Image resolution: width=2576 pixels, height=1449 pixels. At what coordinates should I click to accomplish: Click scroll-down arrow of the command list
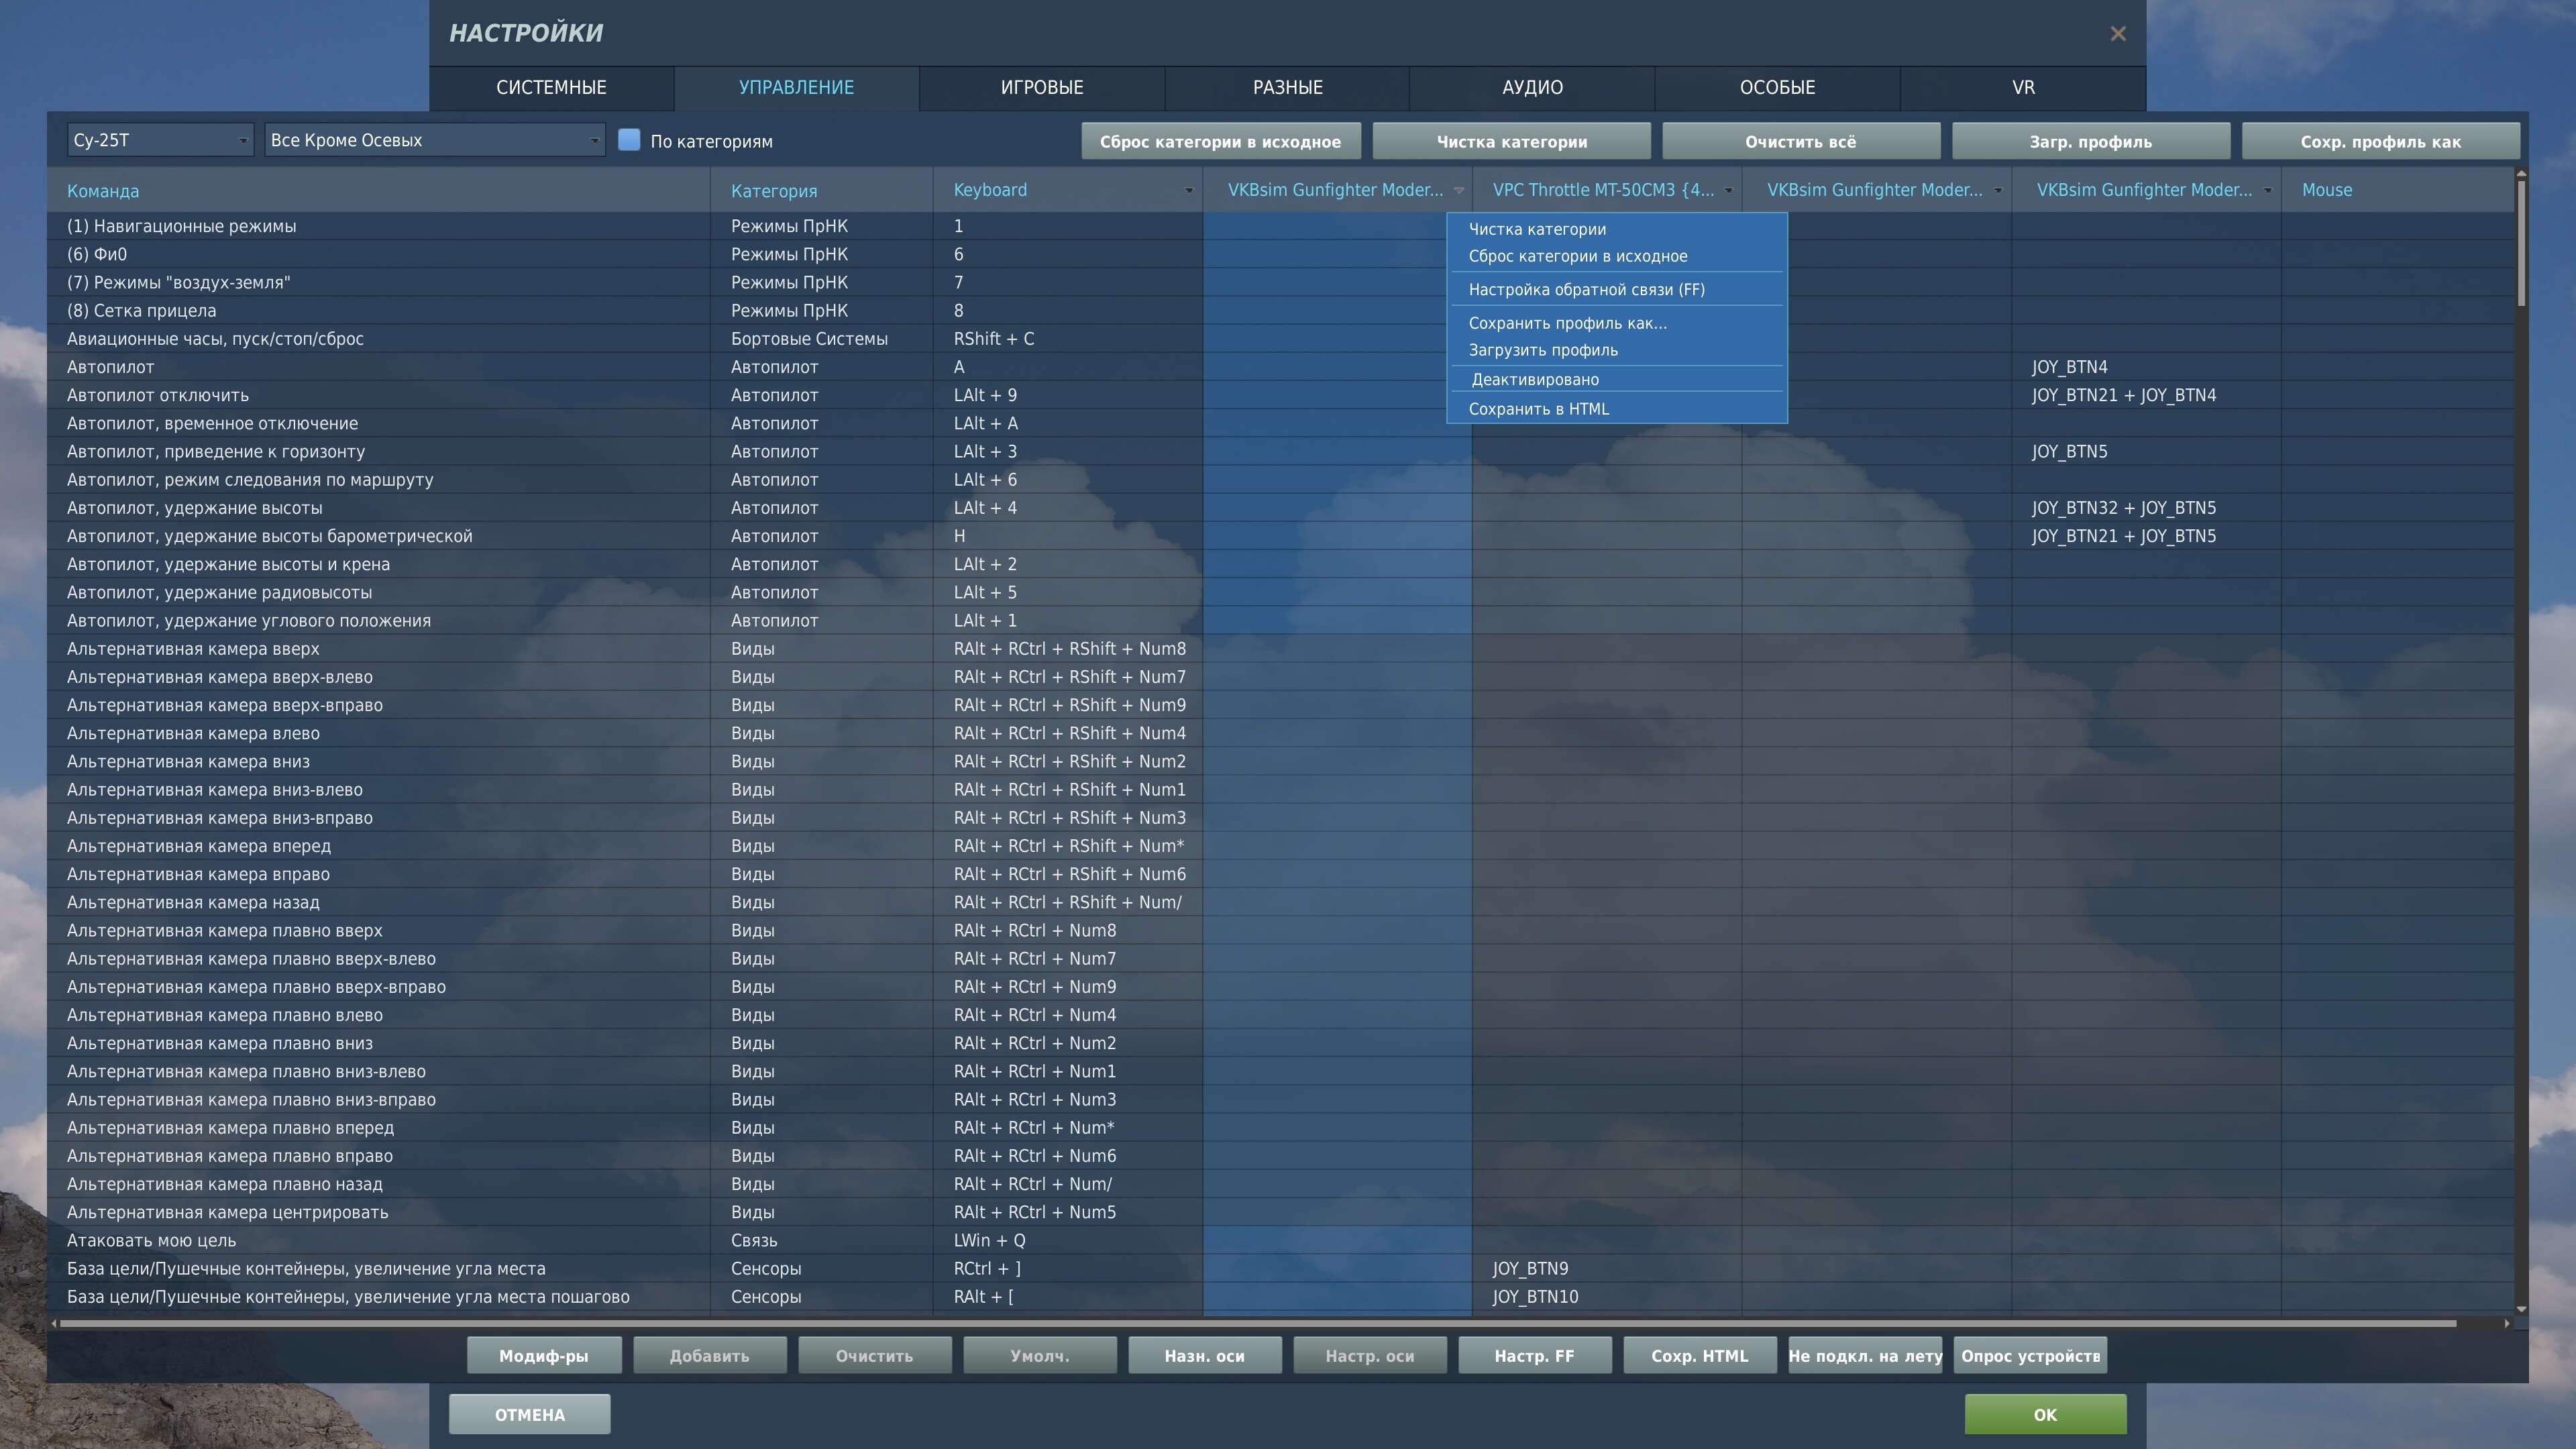point(2521,1308)
